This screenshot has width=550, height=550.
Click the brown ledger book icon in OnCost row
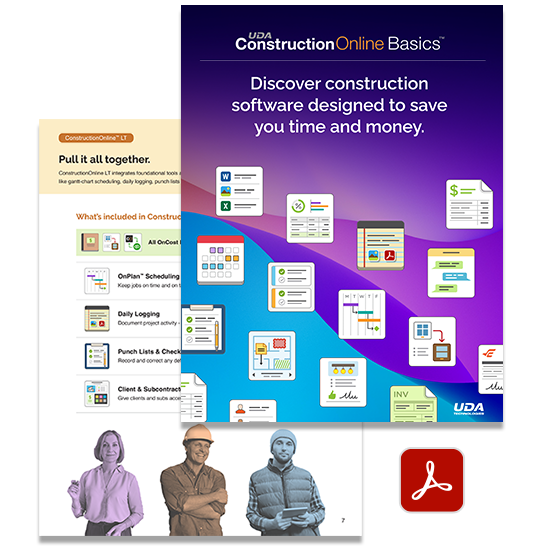90,242
